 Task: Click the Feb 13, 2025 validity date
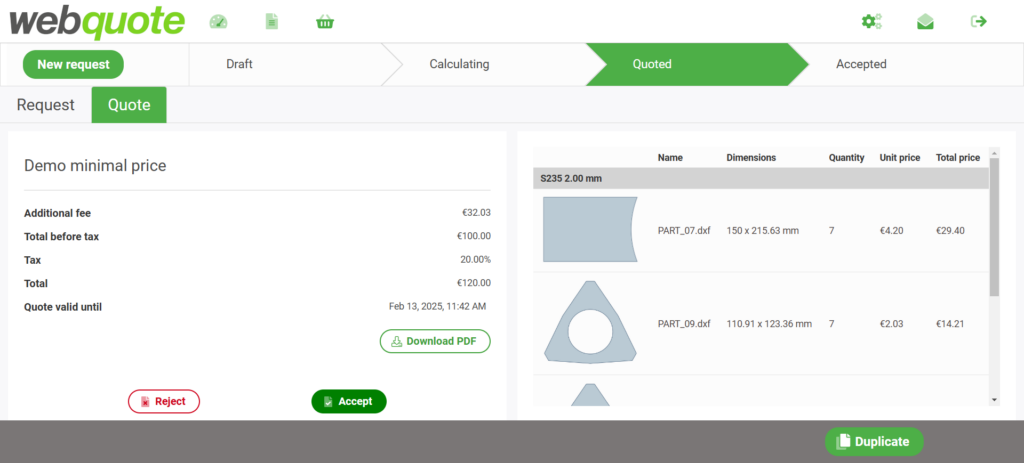click(x=438, y=306)
